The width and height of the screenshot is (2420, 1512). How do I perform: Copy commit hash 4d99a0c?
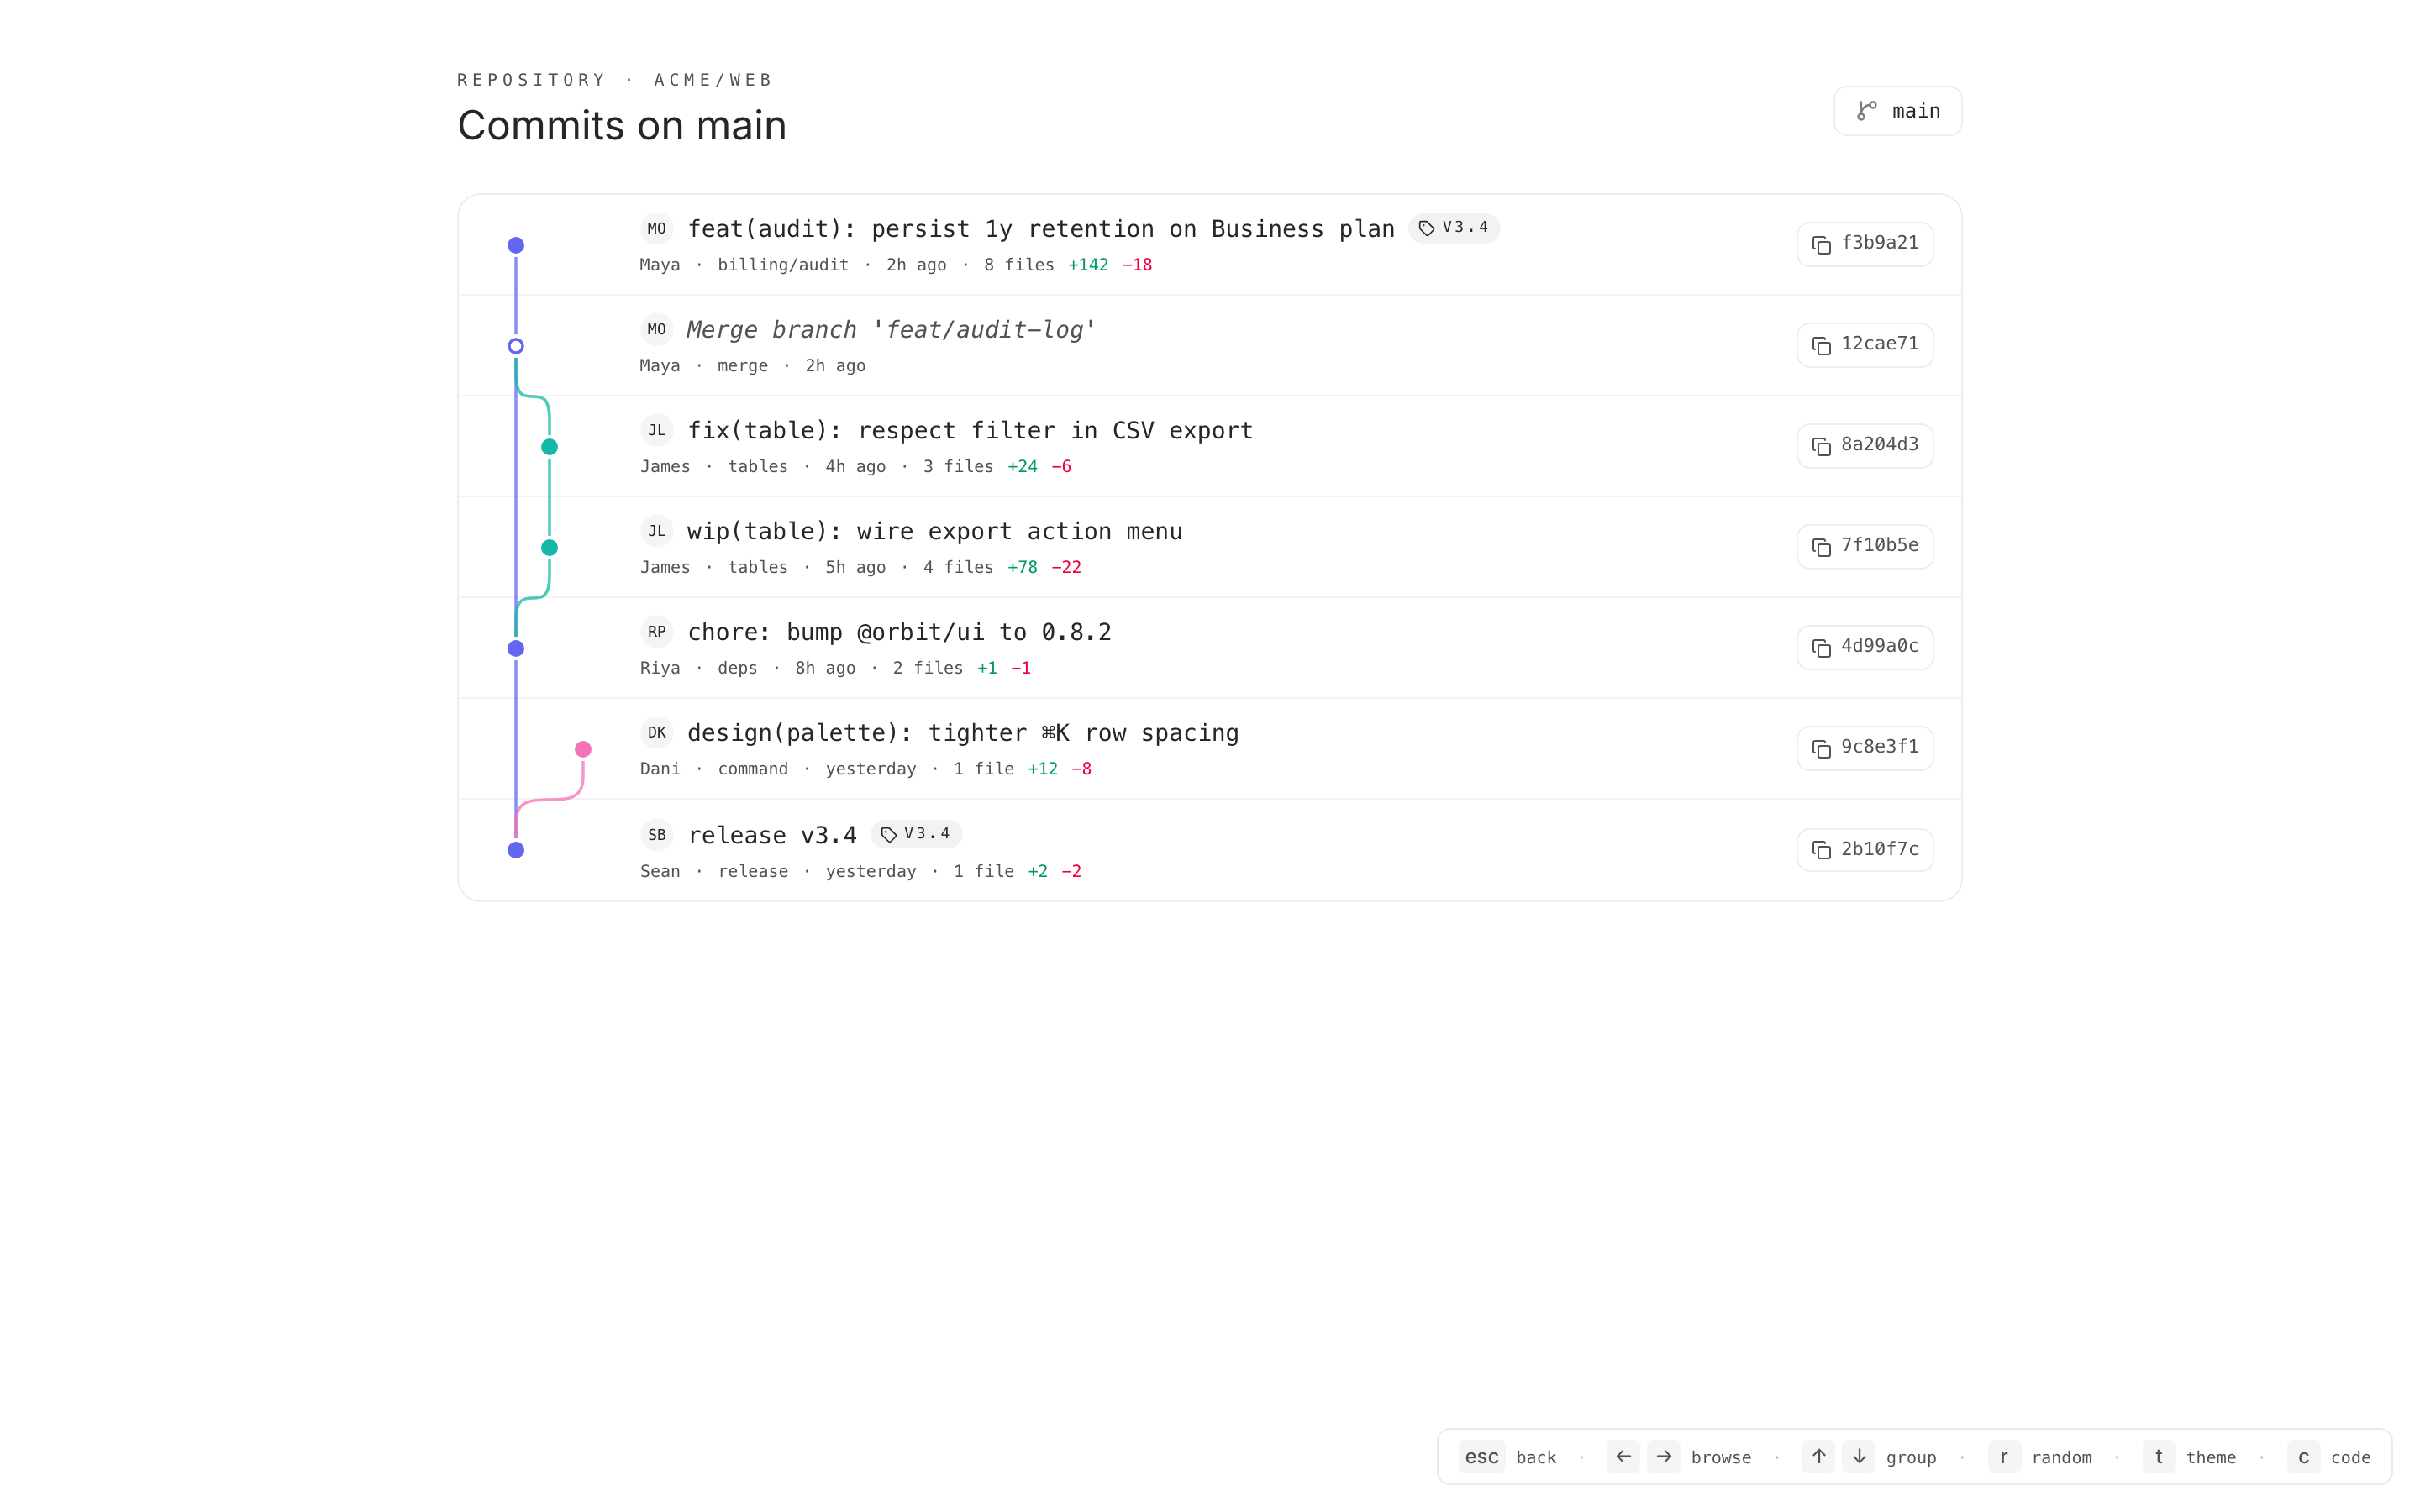click(1864, 648)
